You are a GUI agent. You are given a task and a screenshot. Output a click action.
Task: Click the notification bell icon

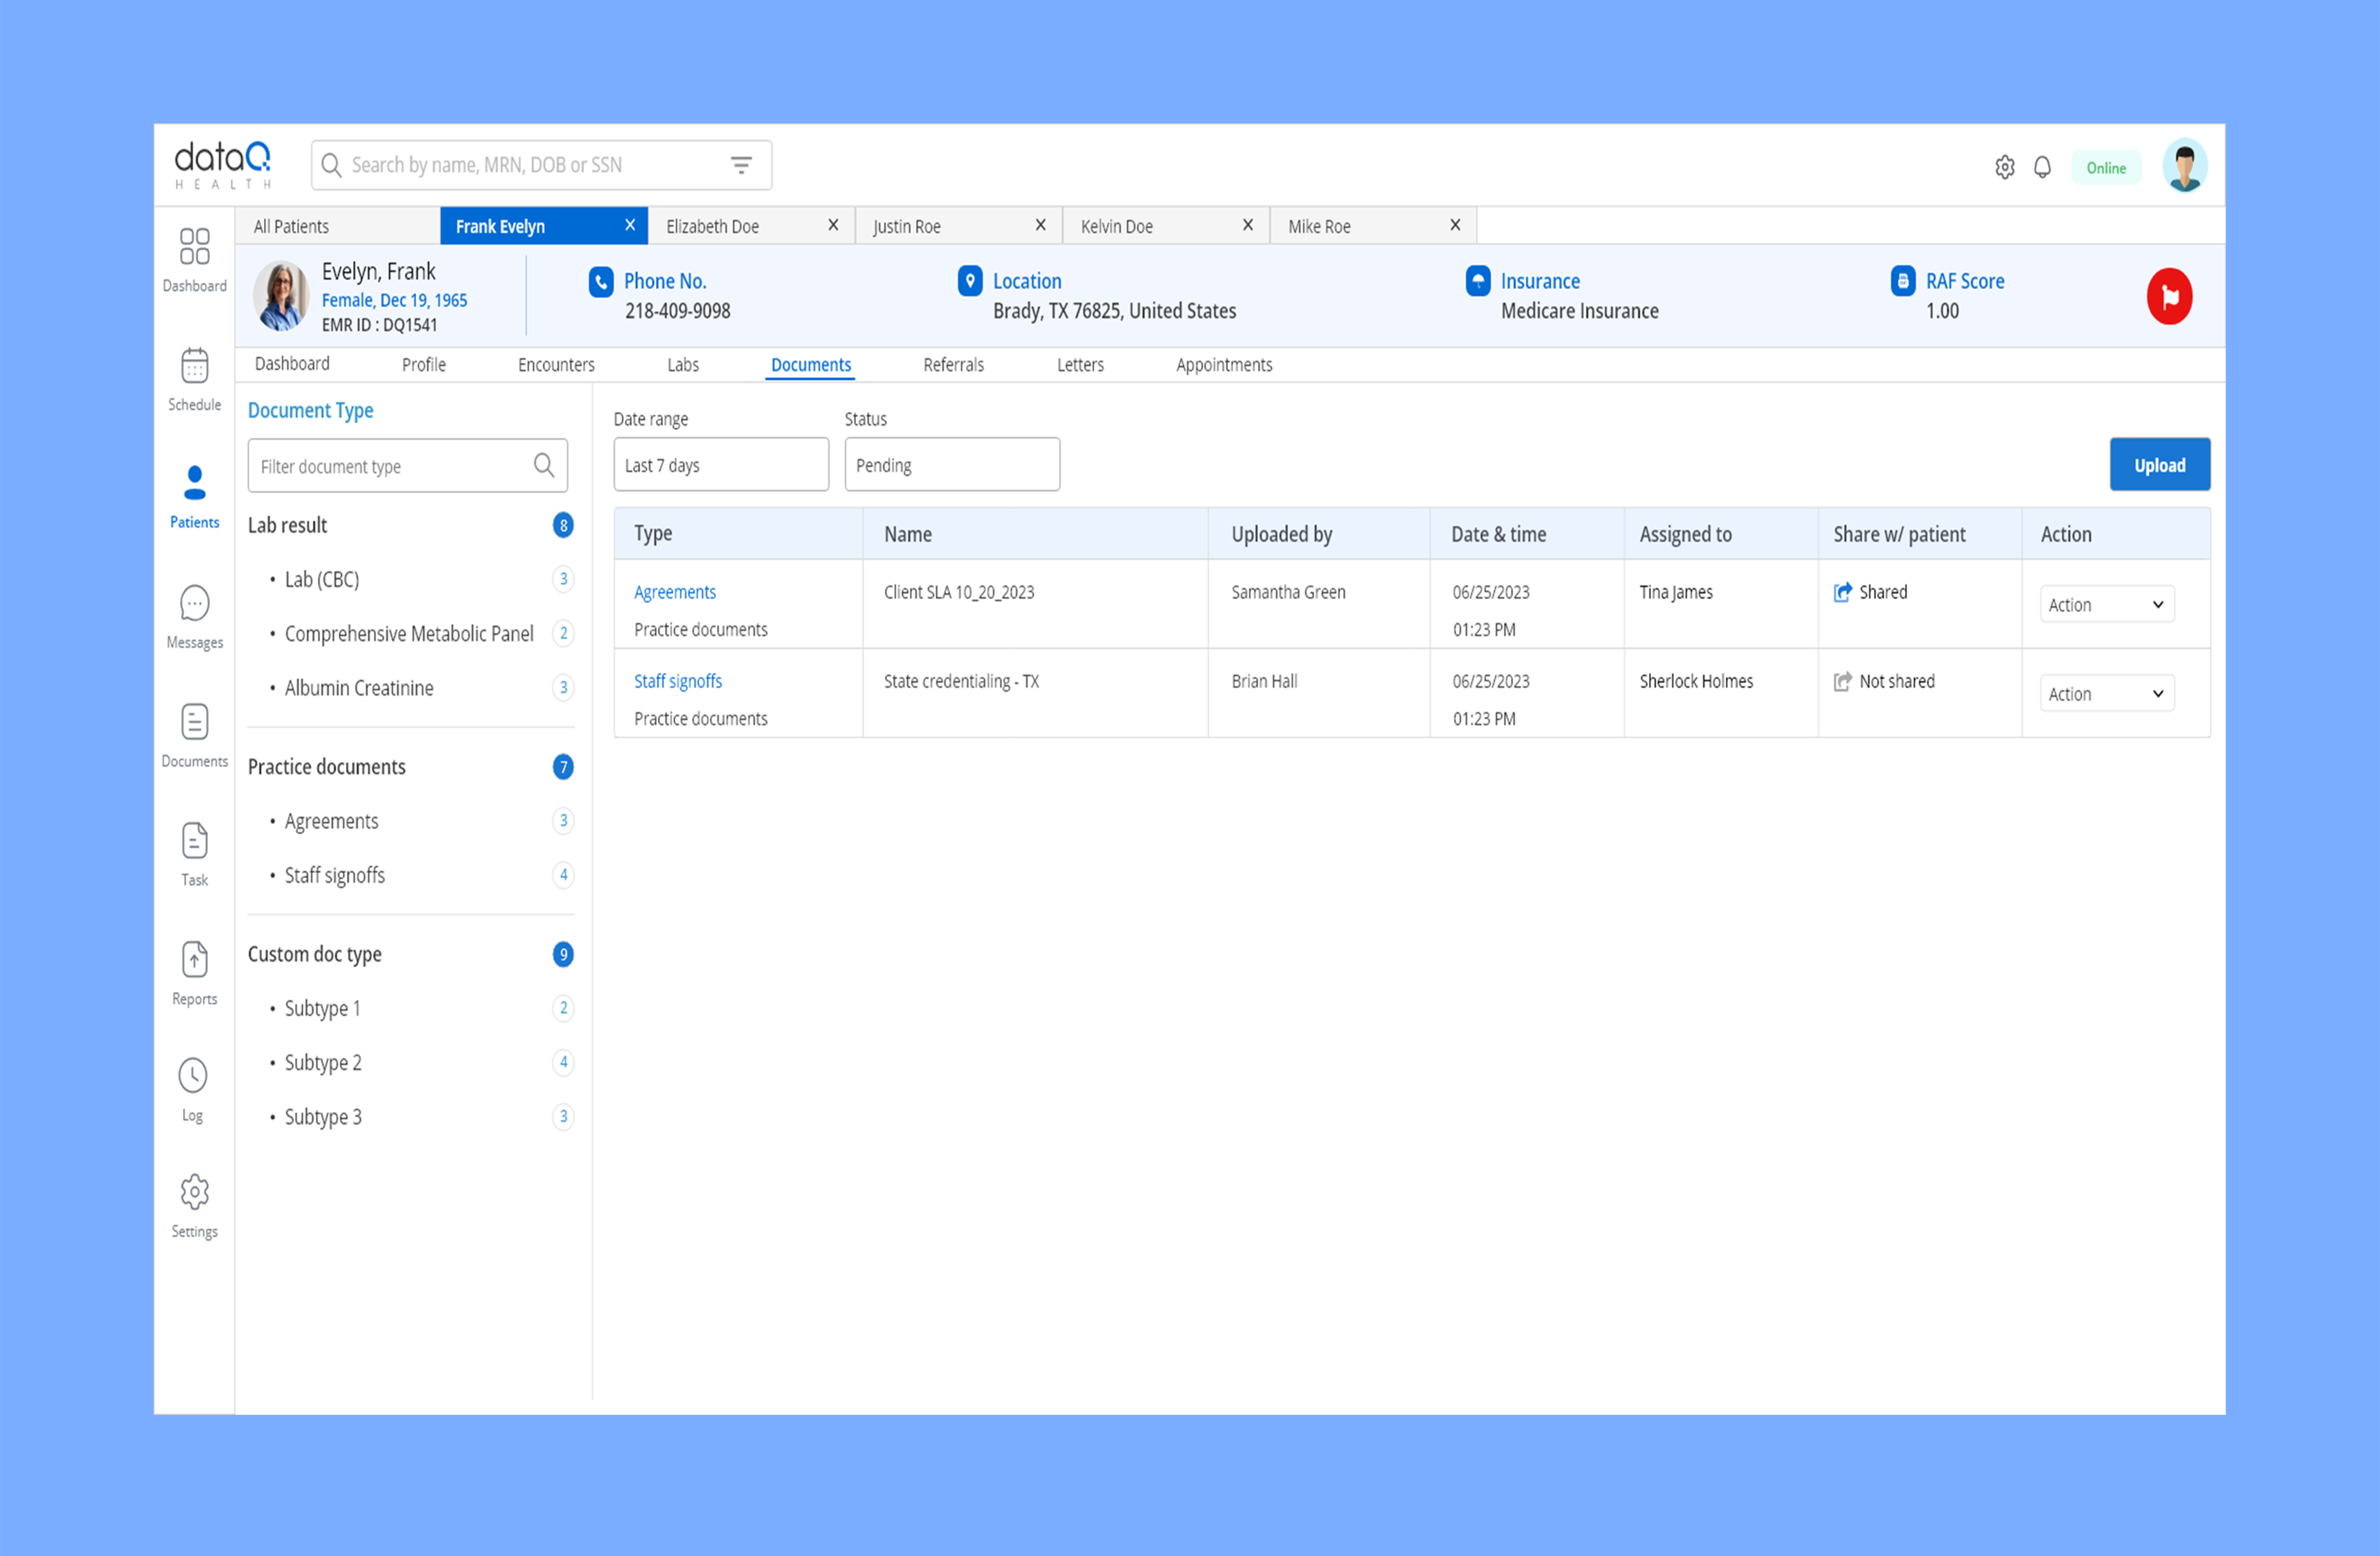click(2042, 167)
